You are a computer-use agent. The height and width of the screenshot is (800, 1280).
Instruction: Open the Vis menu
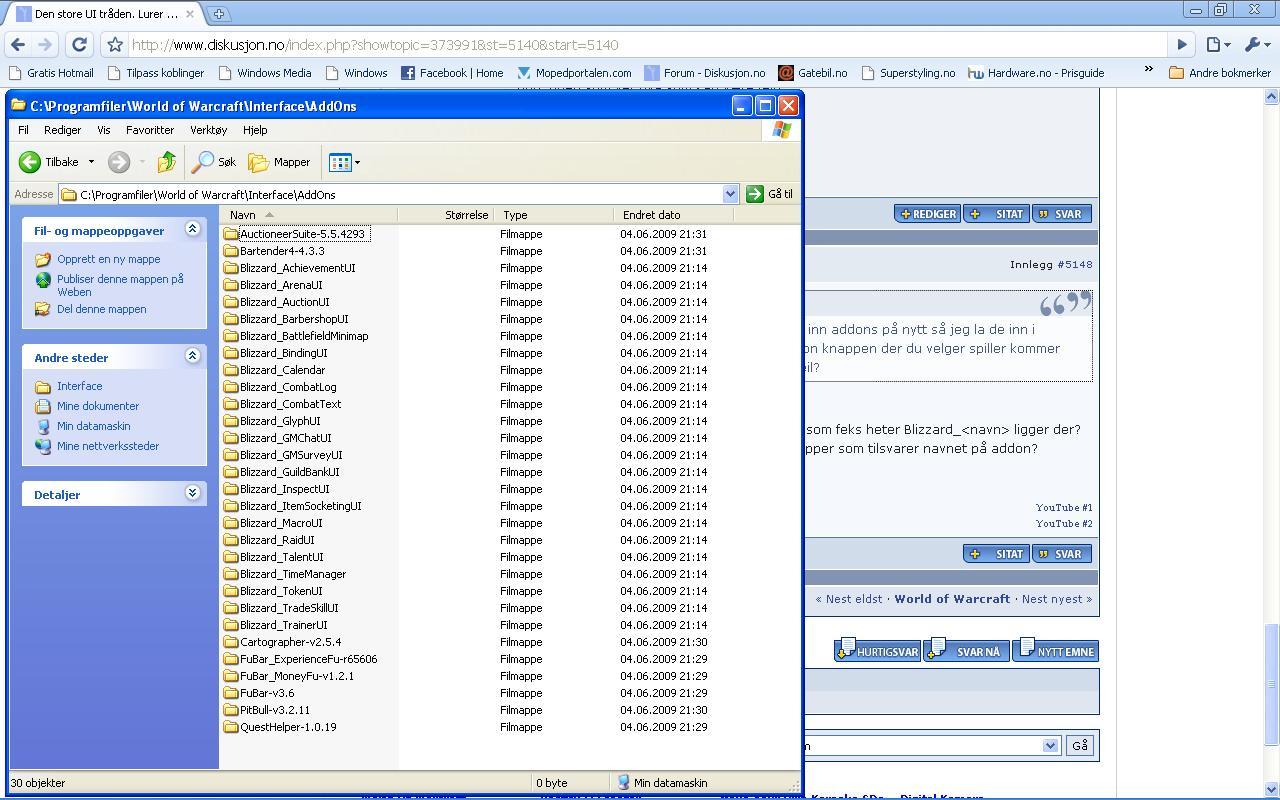click(x=104, y=130)
